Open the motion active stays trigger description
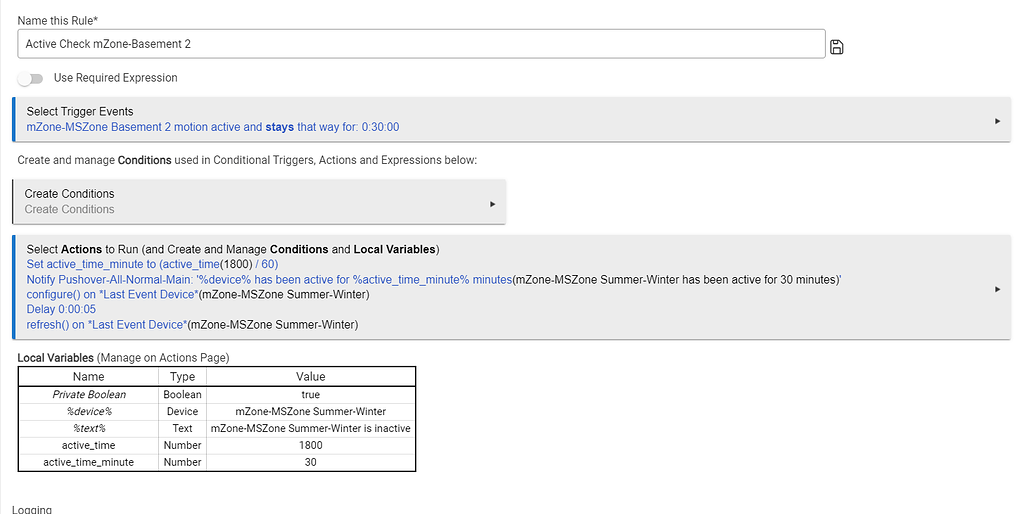Screen dimensions: 1024x514 tap(213, 127)
